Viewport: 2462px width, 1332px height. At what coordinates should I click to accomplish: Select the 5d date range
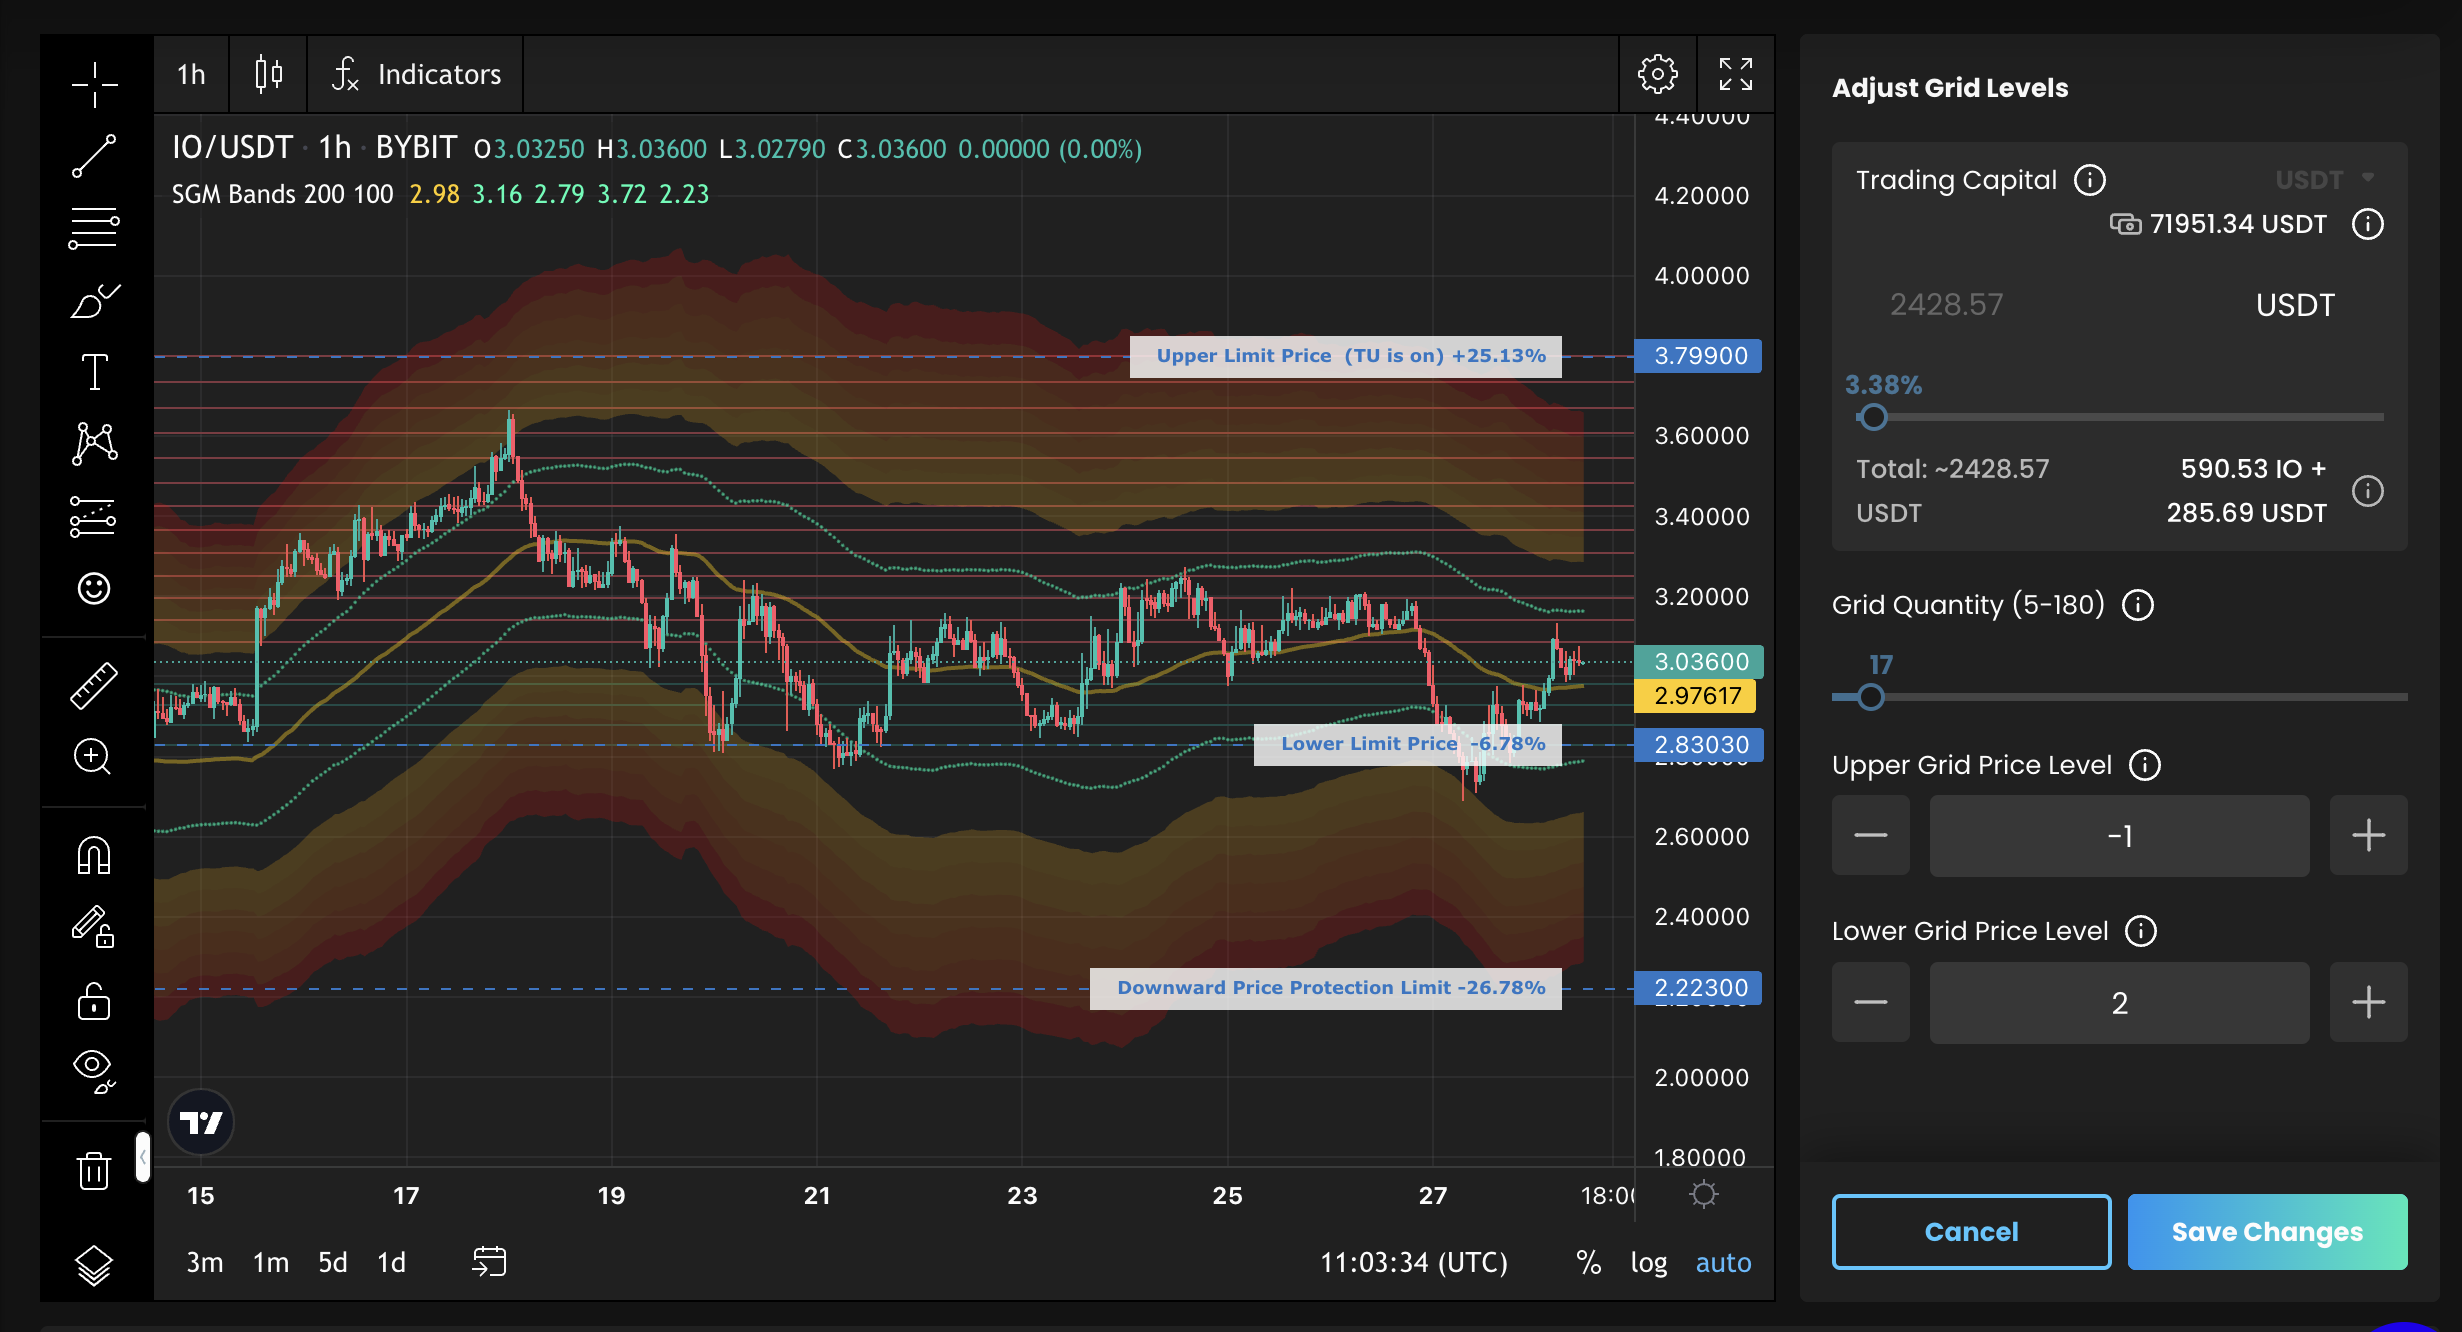332,1262
